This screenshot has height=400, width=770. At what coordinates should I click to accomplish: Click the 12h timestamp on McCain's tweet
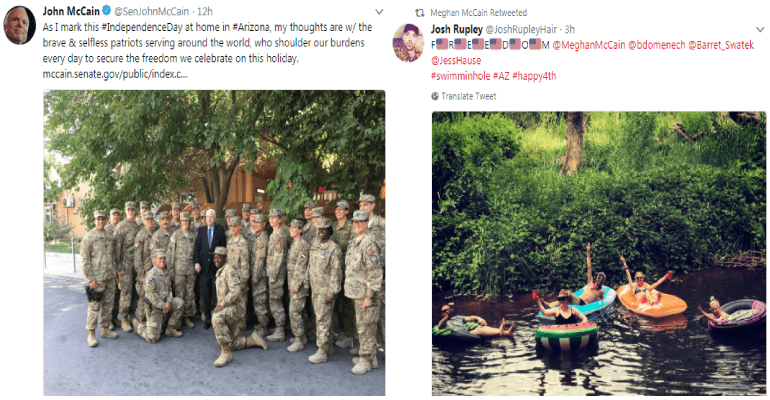tap(205, 11)
